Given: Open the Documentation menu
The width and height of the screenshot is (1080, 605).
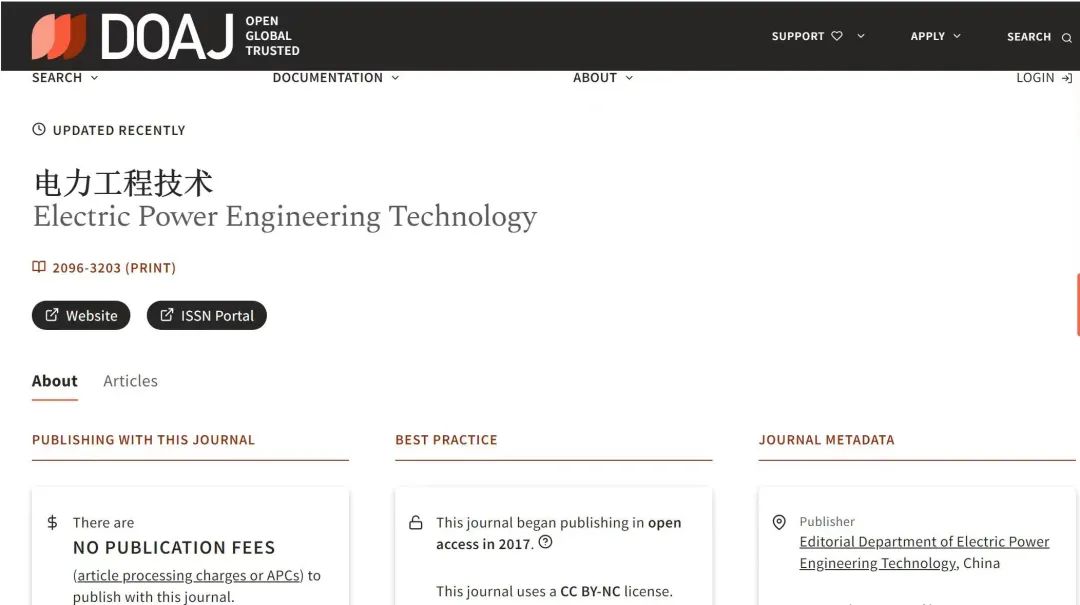Looking at the screenshot, I should (335, 78).
